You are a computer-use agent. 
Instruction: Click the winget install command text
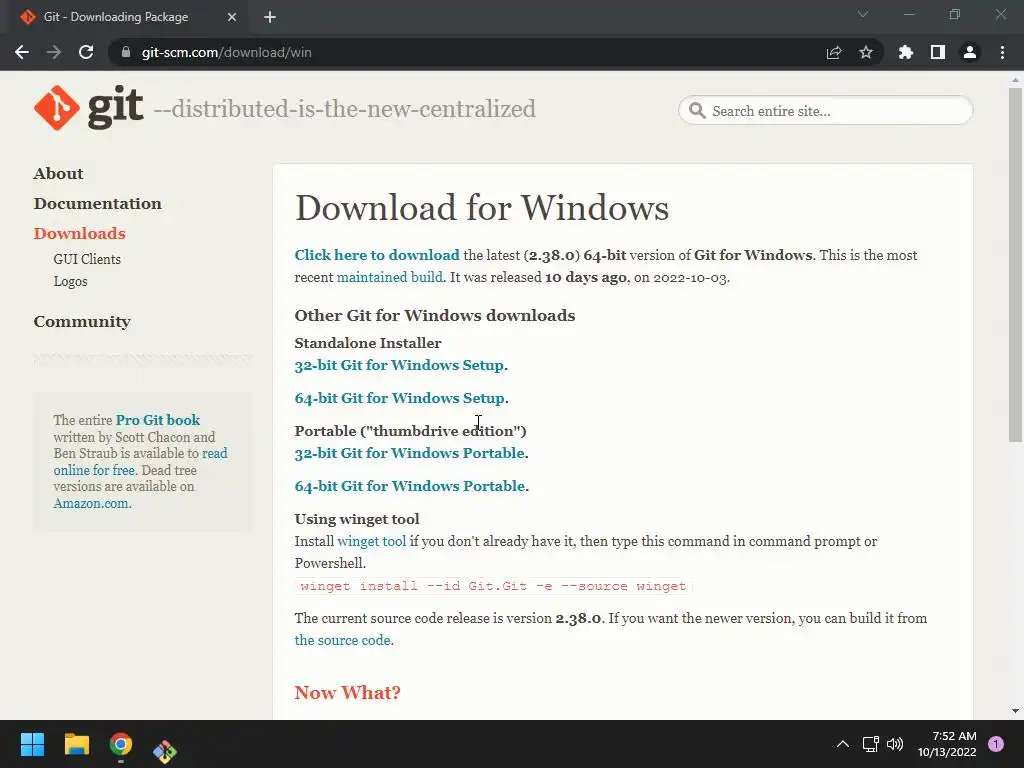pos(493,586)
